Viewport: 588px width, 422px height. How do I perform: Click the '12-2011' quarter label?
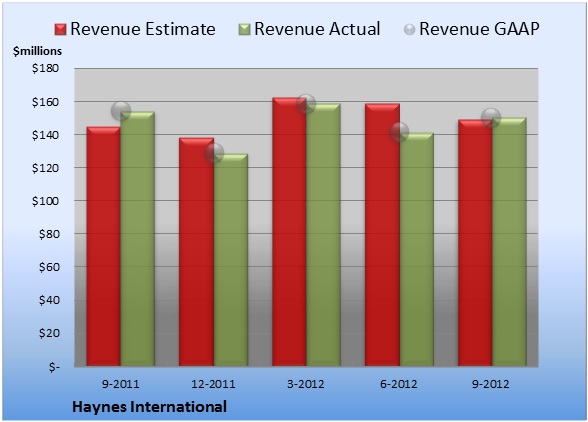213,384
